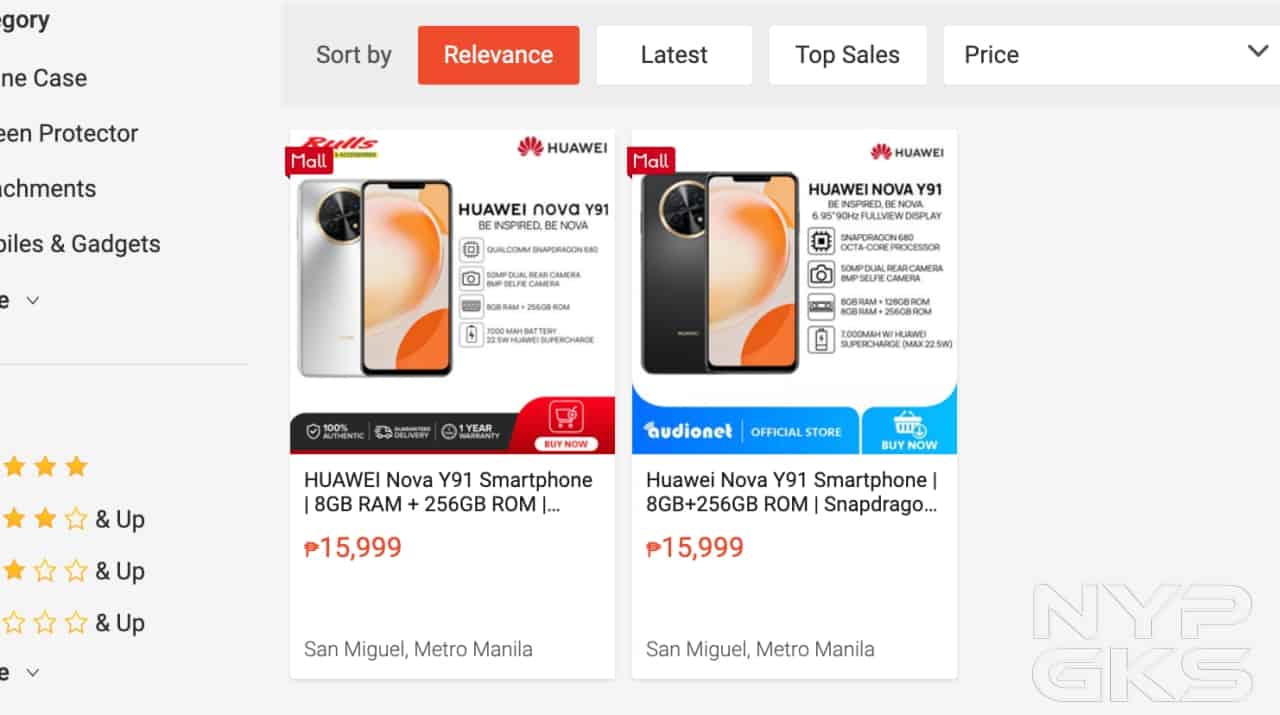
Task: Expand more categories chevron below Mobiles & Gadgets
Action: 32,300
